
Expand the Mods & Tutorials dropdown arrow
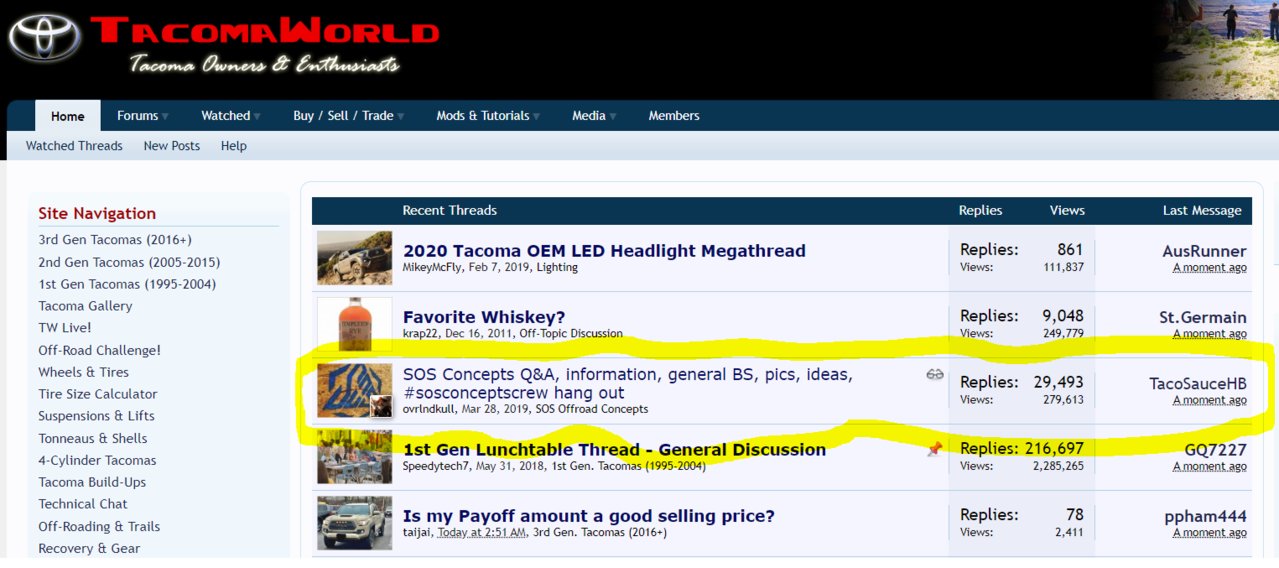tap(536, 117)
